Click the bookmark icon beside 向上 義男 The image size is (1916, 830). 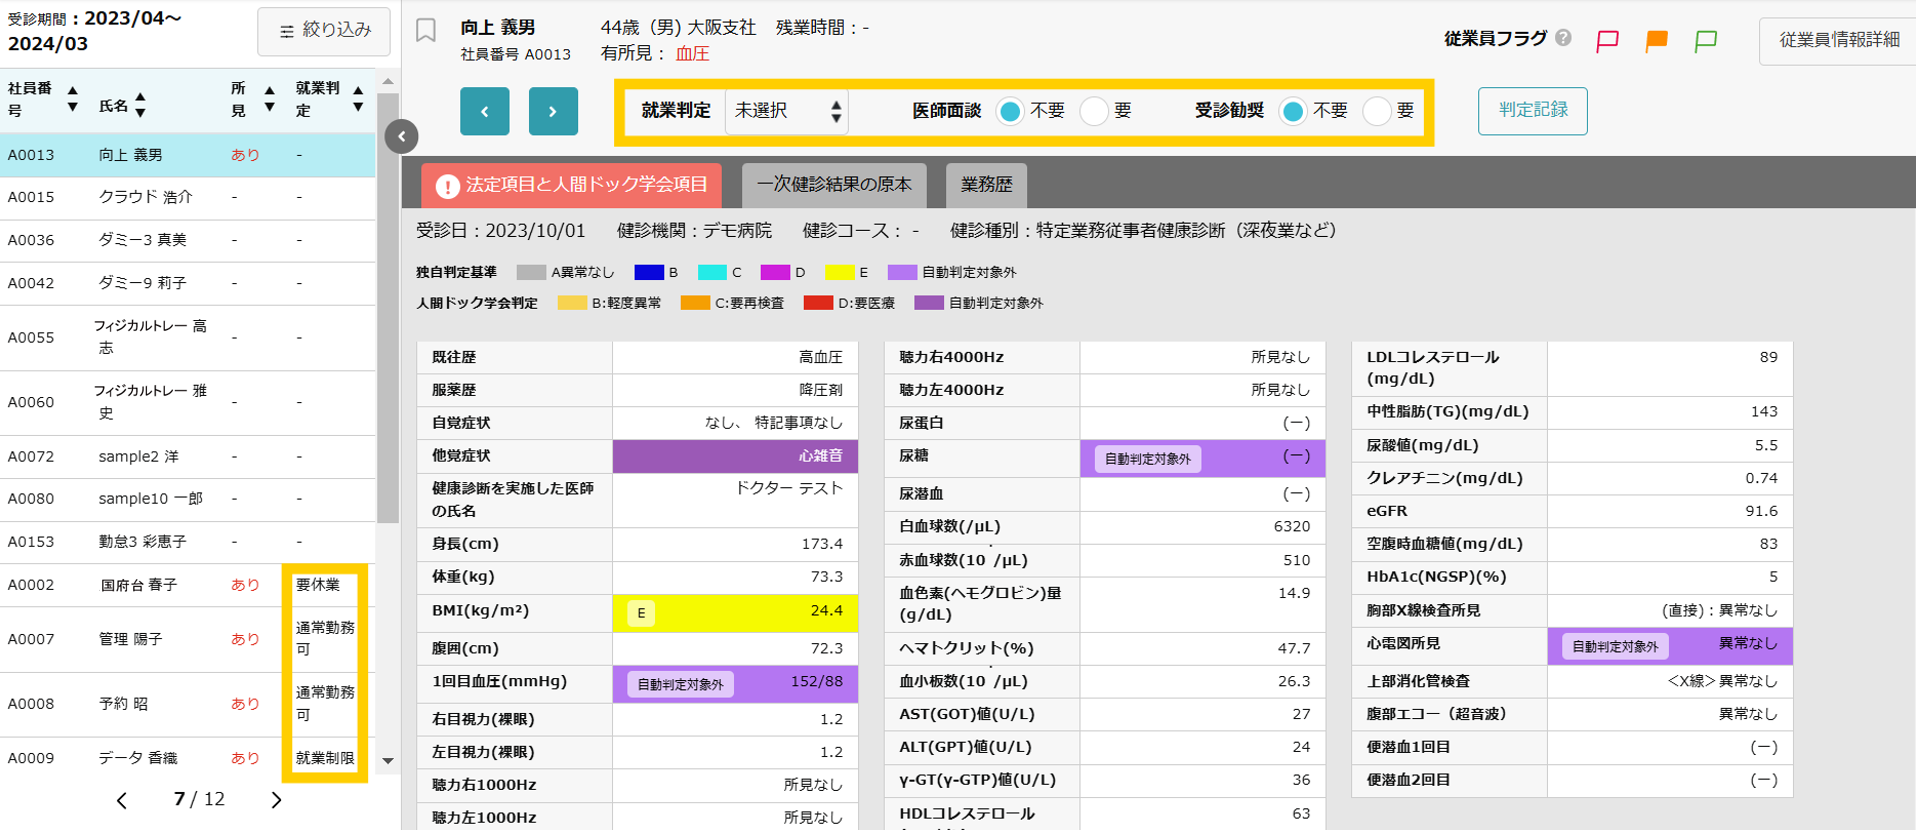click(x=426, y=30)
